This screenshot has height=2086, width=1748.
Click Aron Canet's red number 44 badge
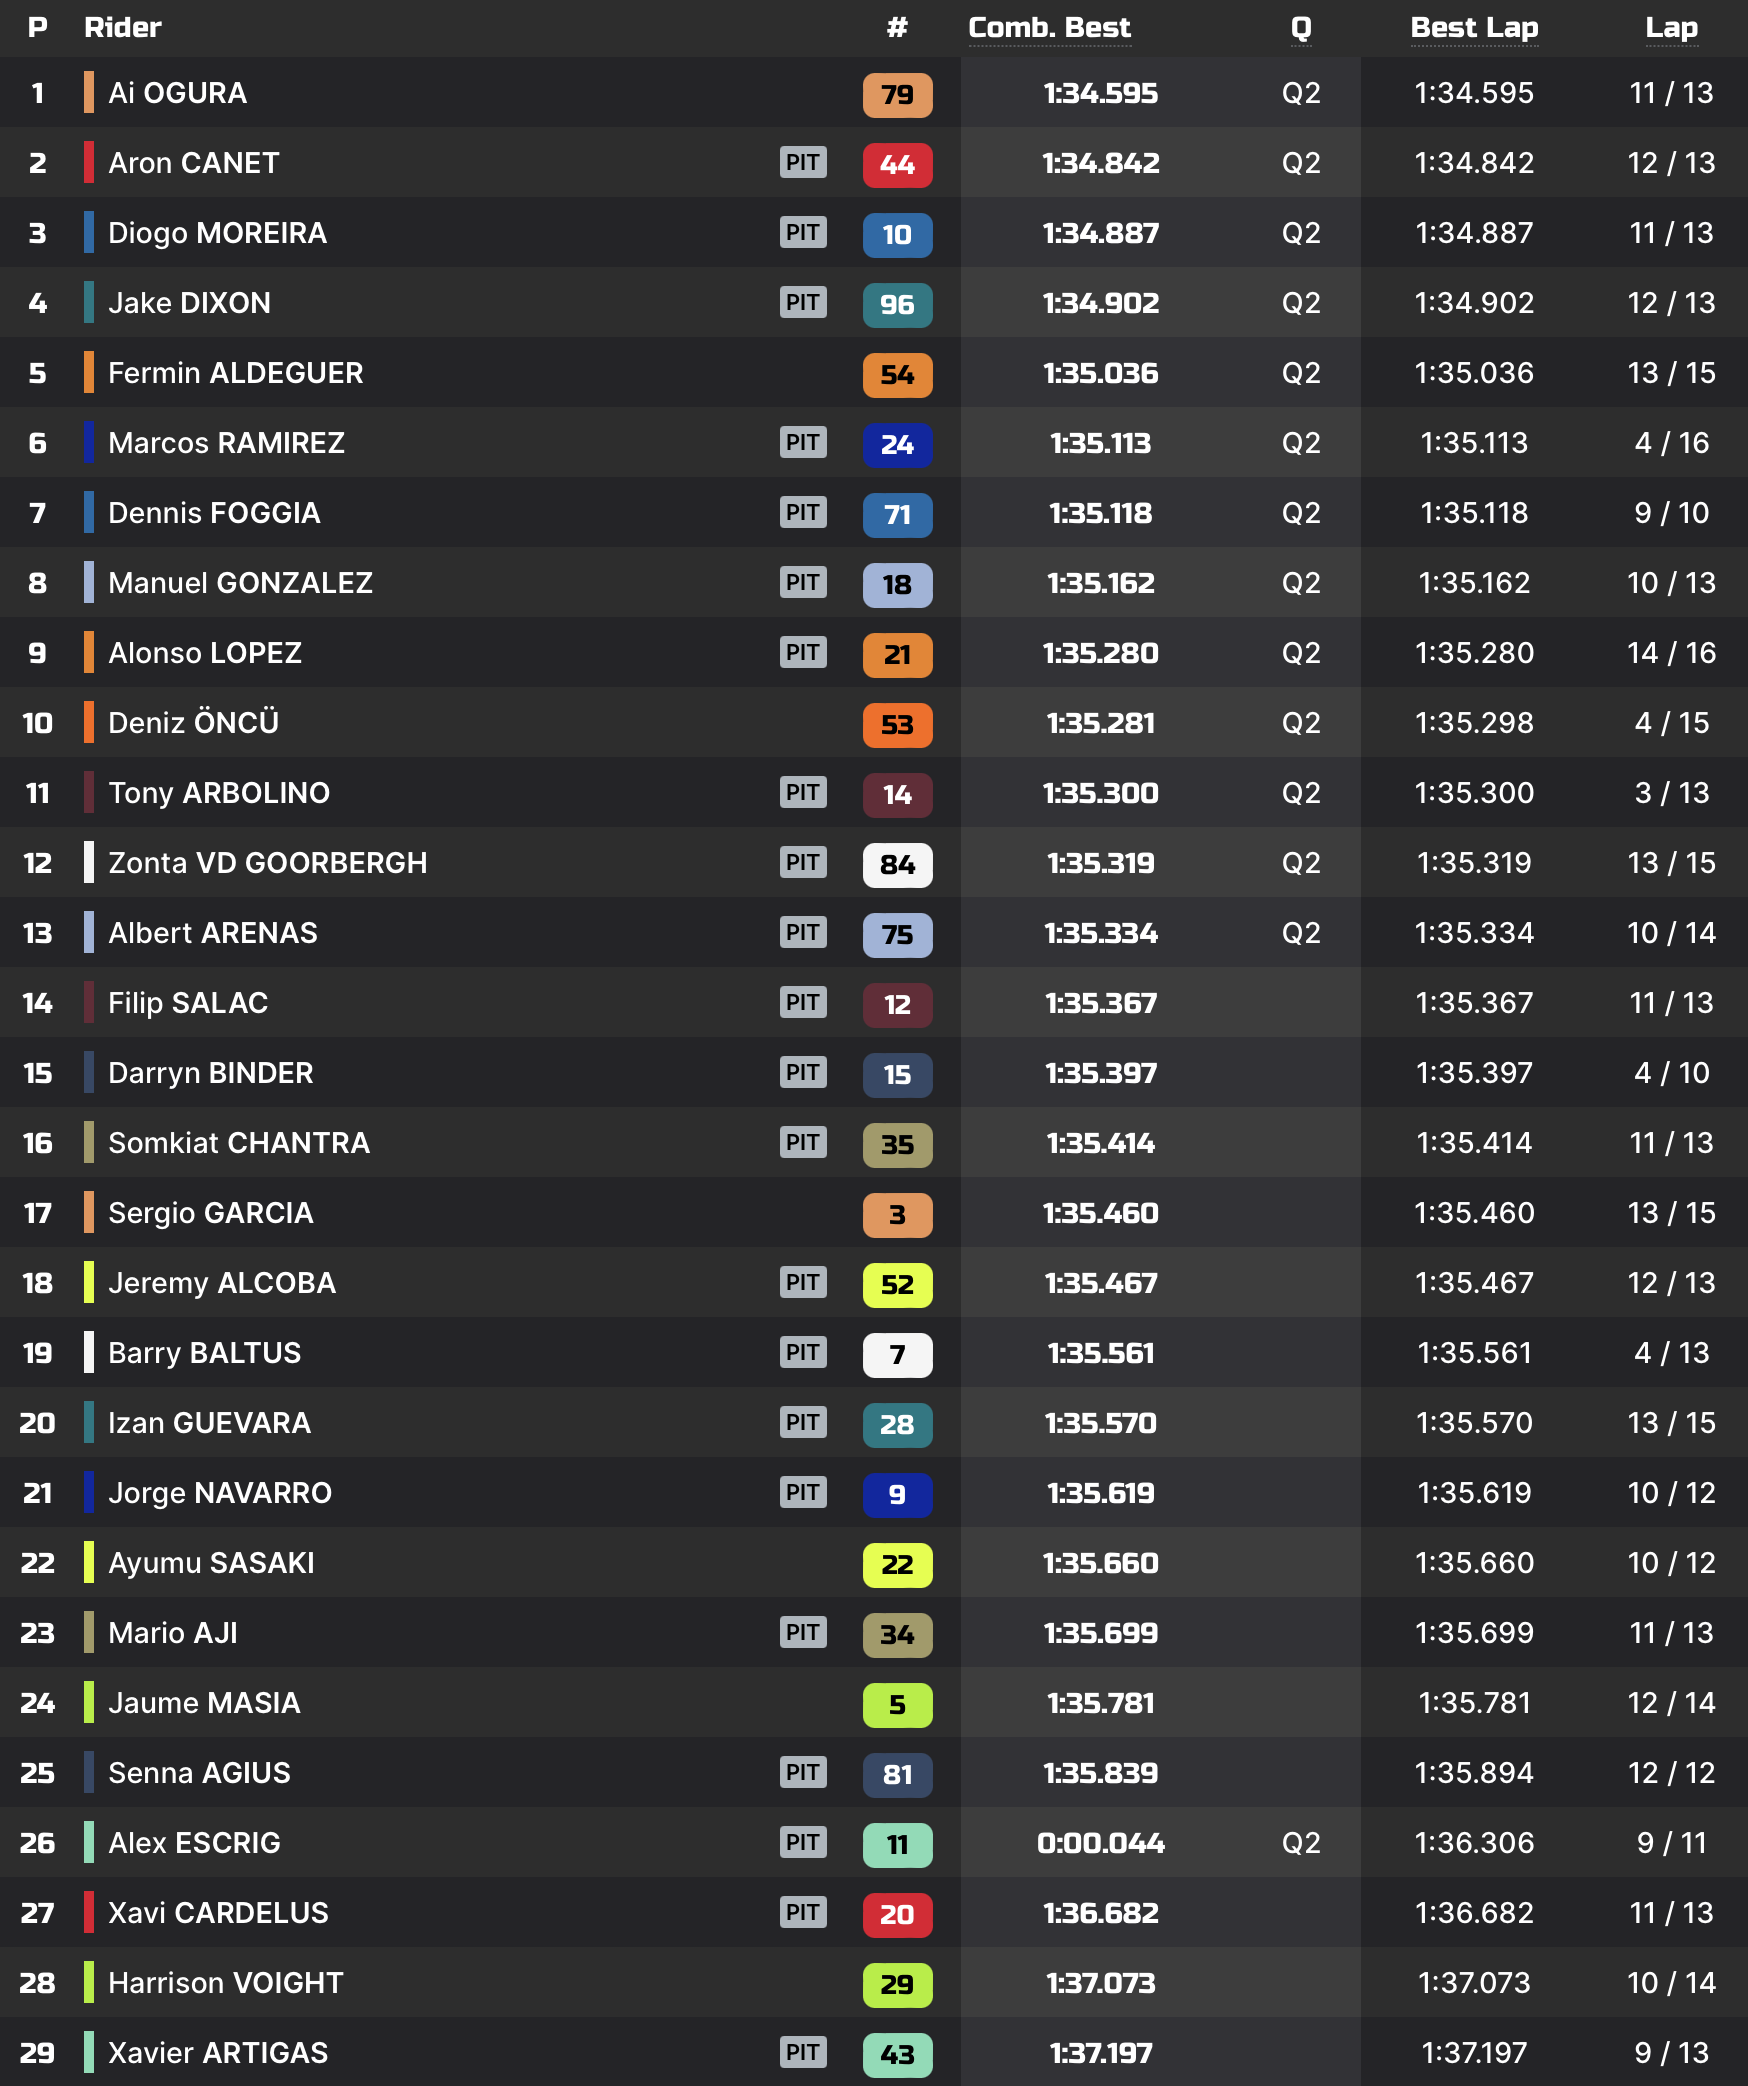pos(897,164)
